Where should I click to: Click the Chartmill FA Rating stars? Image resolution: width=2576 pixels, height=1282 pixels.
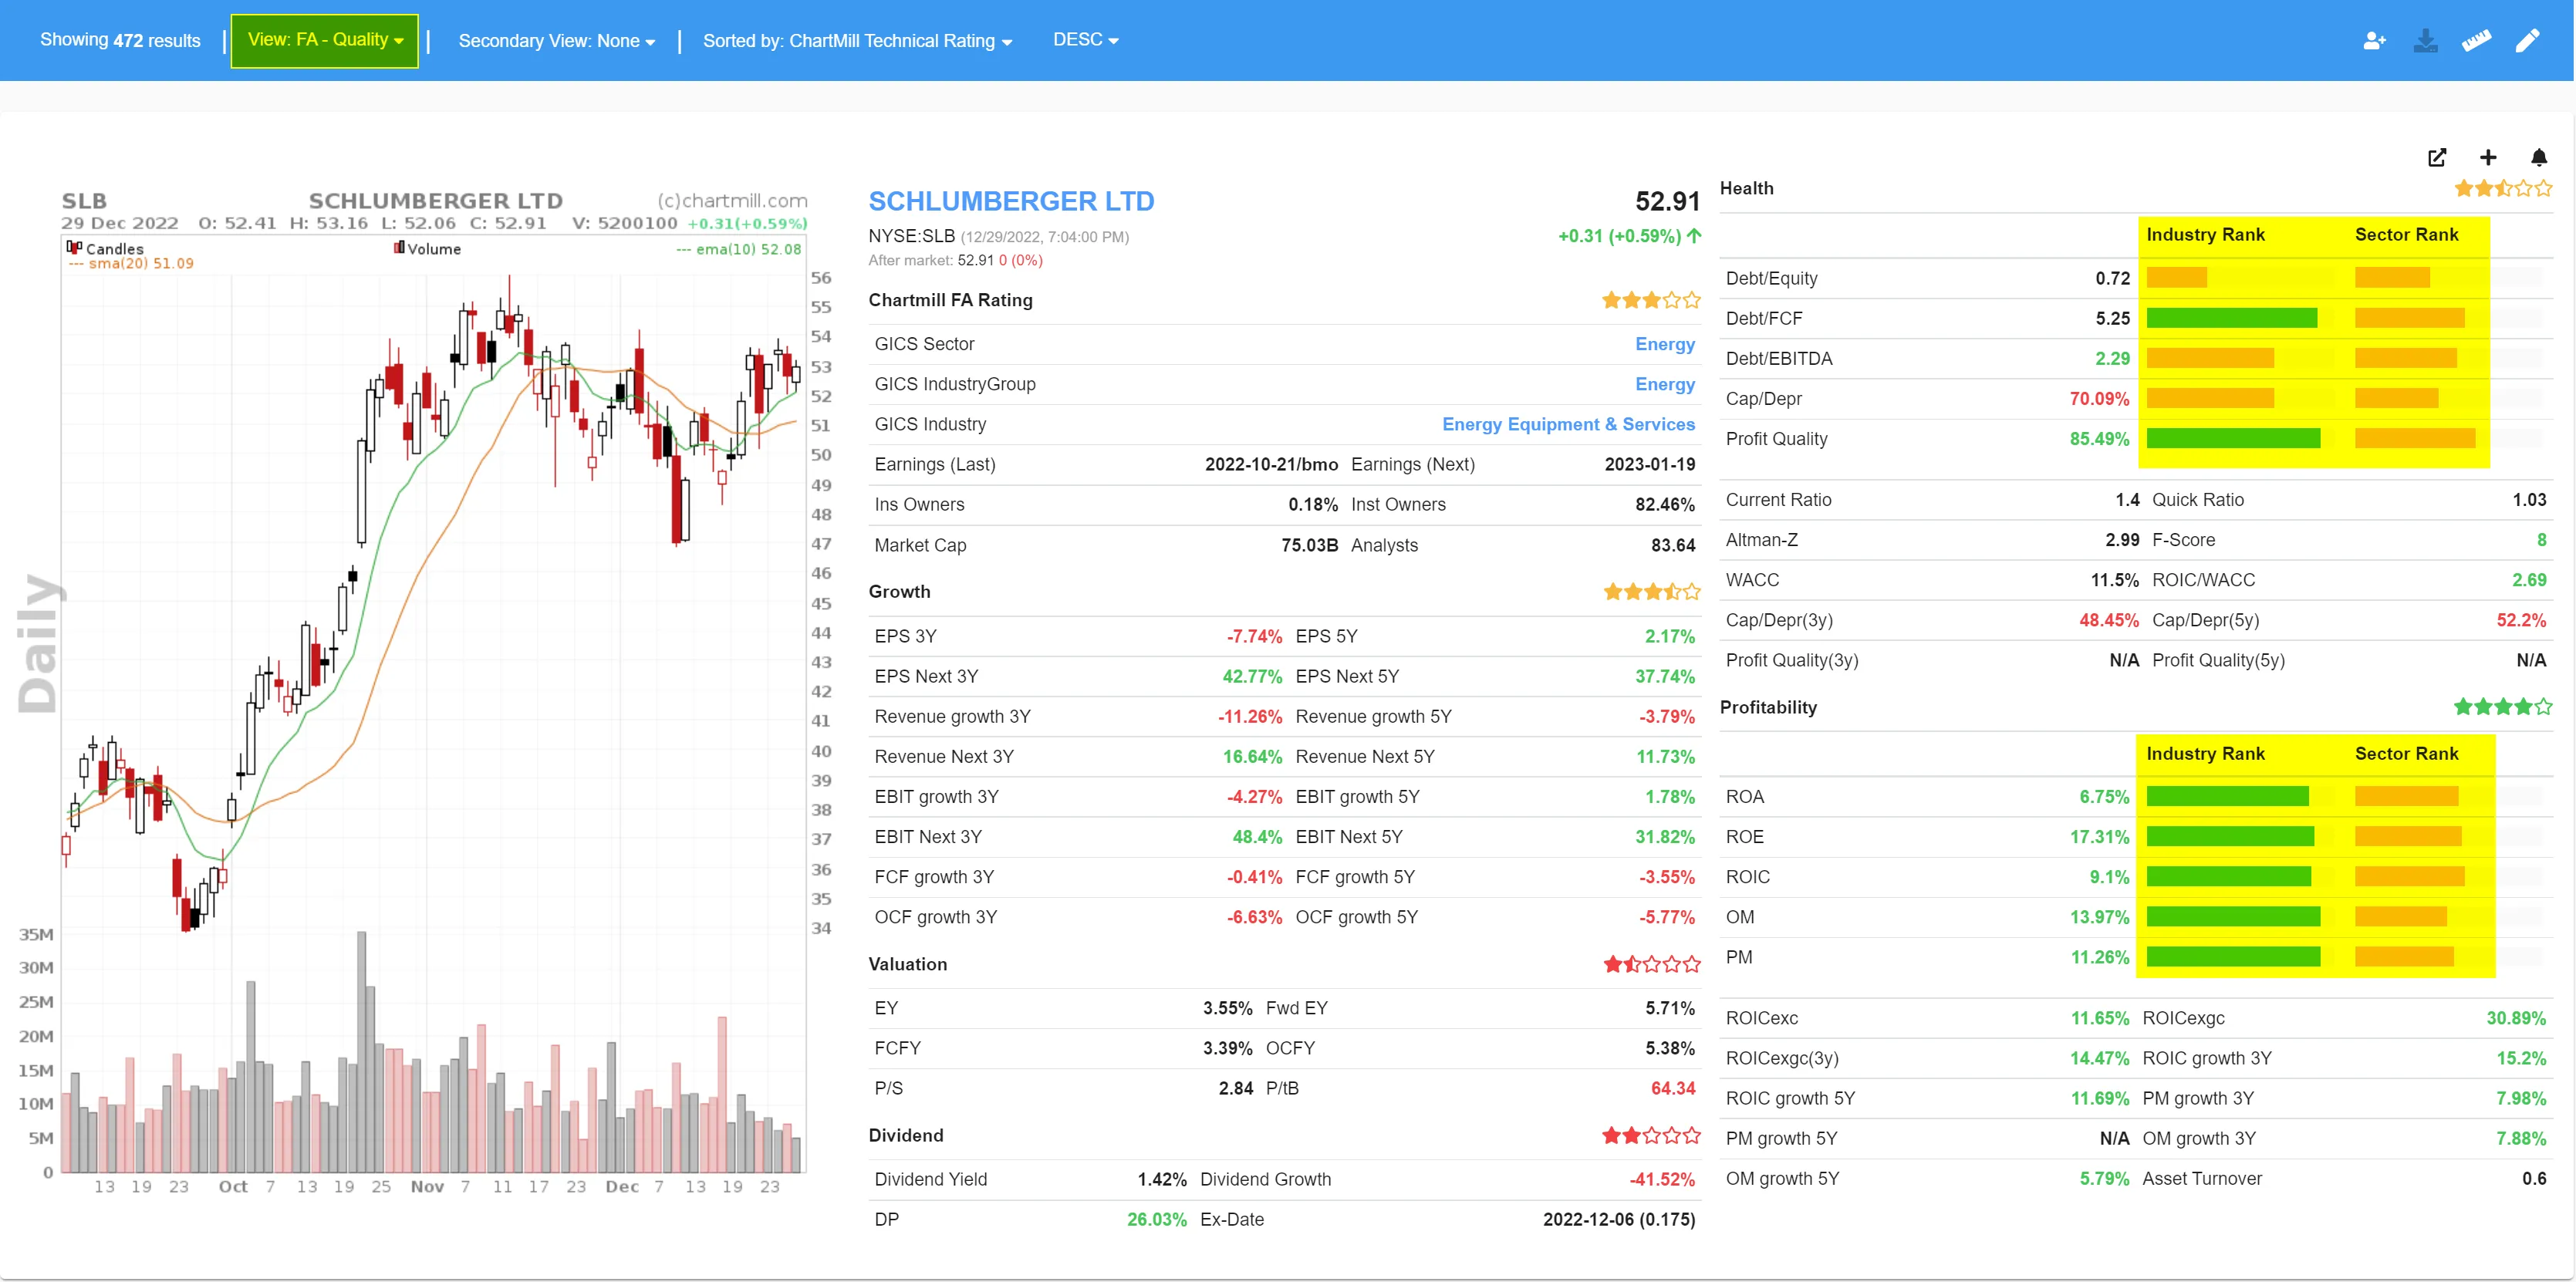pos(1650,300)
